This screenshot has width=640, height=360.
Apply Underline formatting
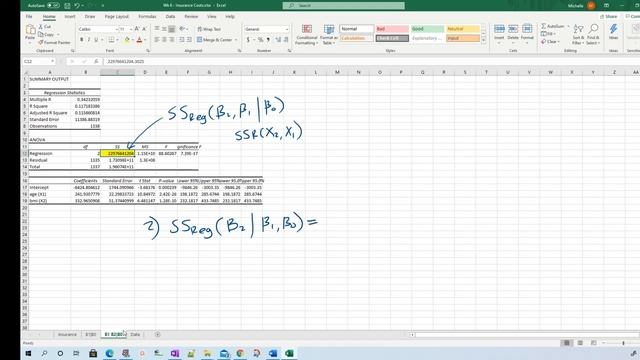tap(96, 40)
